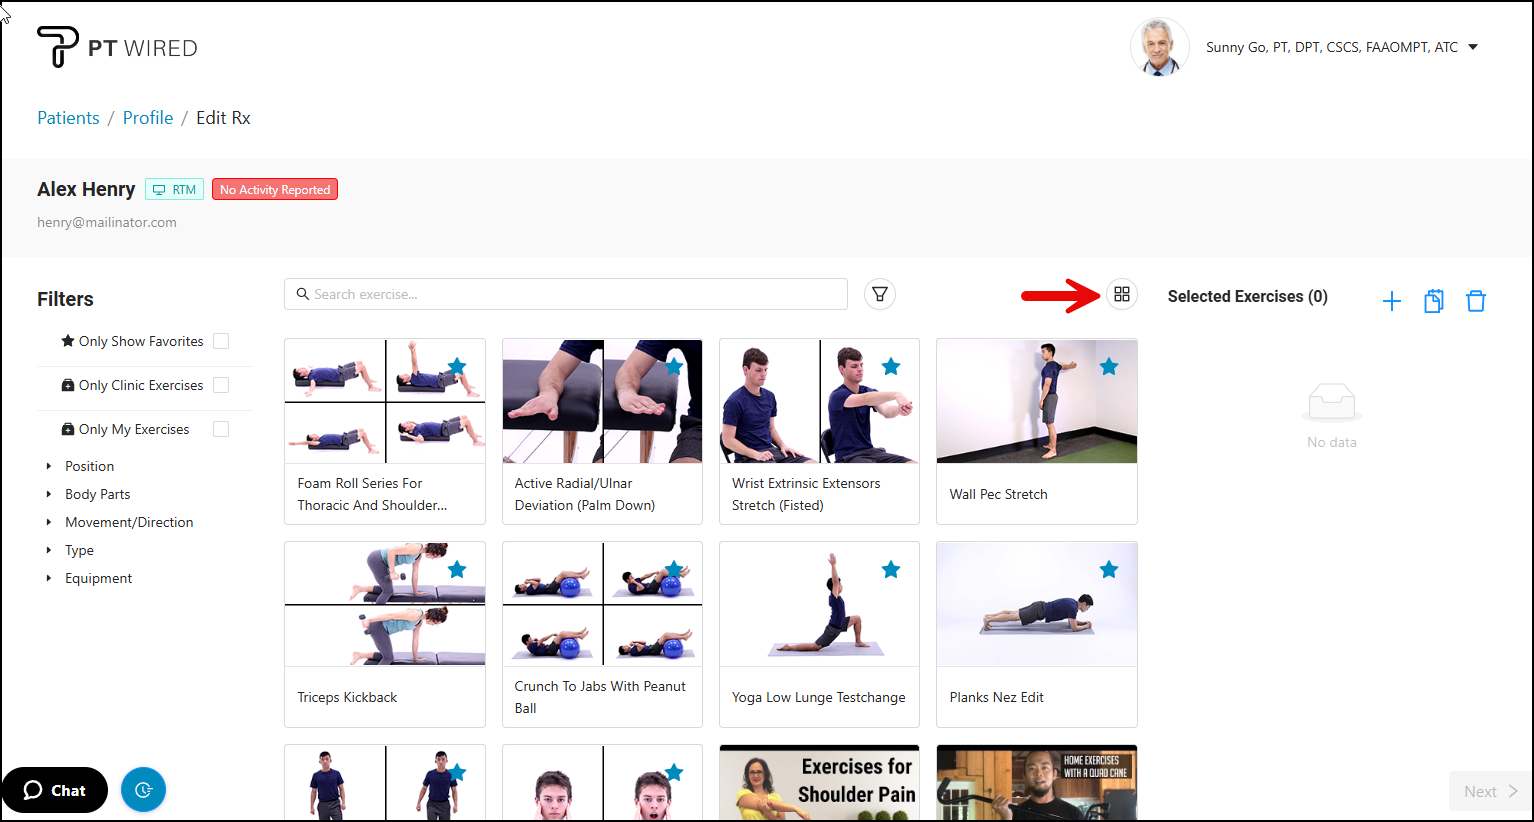
Task: Toggle favorite star on Wall Pec Stretch
Action: (1109, 366)
